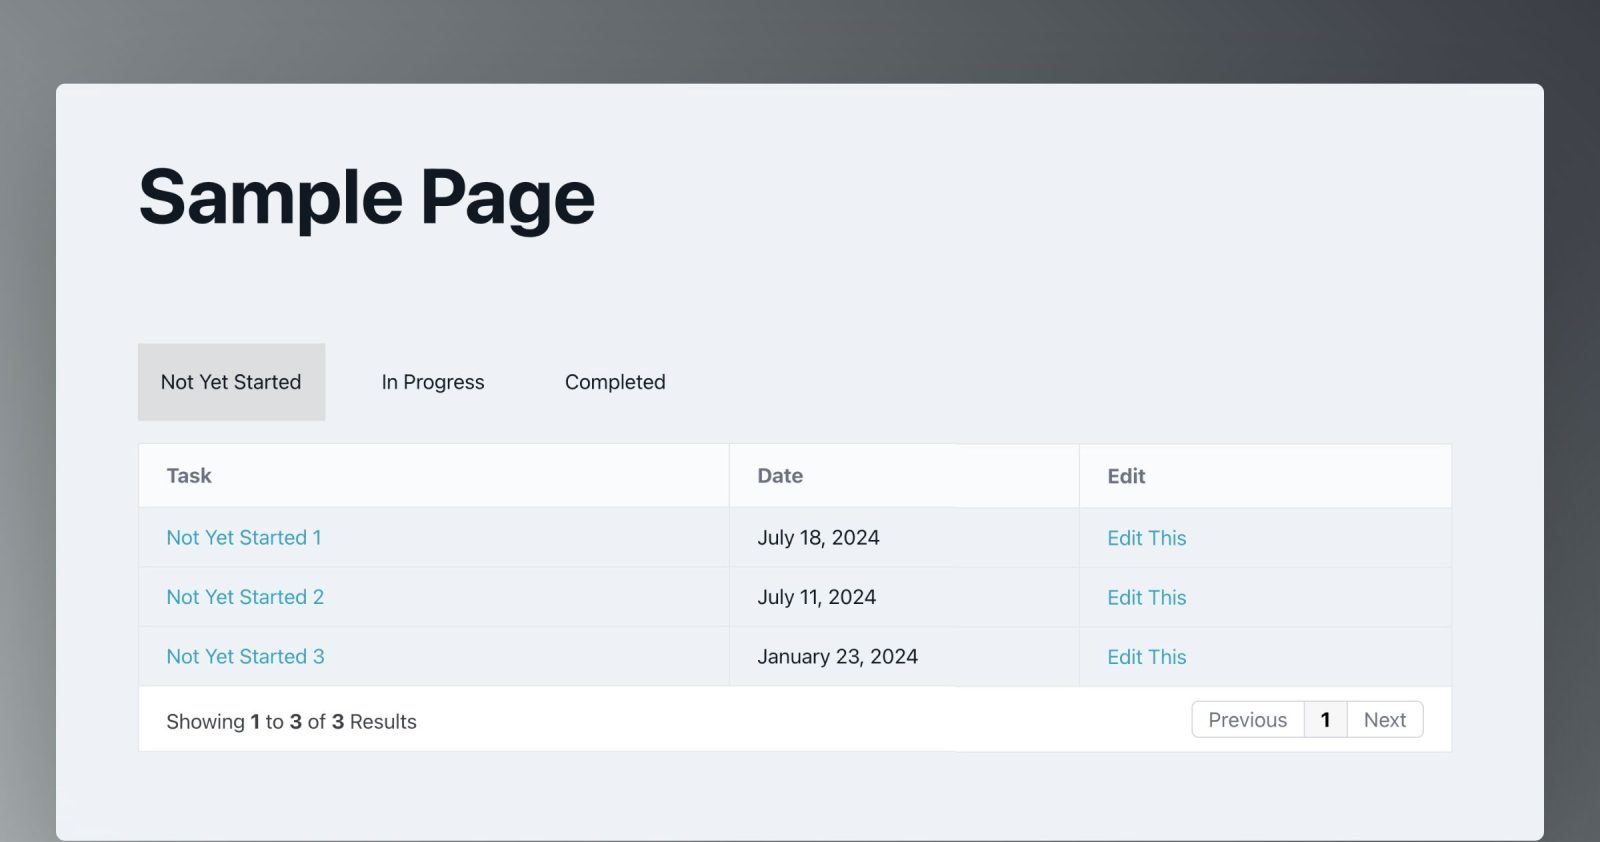Select page 1 in the pagination
This screenshot has width=1600, height=842.
[x=1325, y=720]
